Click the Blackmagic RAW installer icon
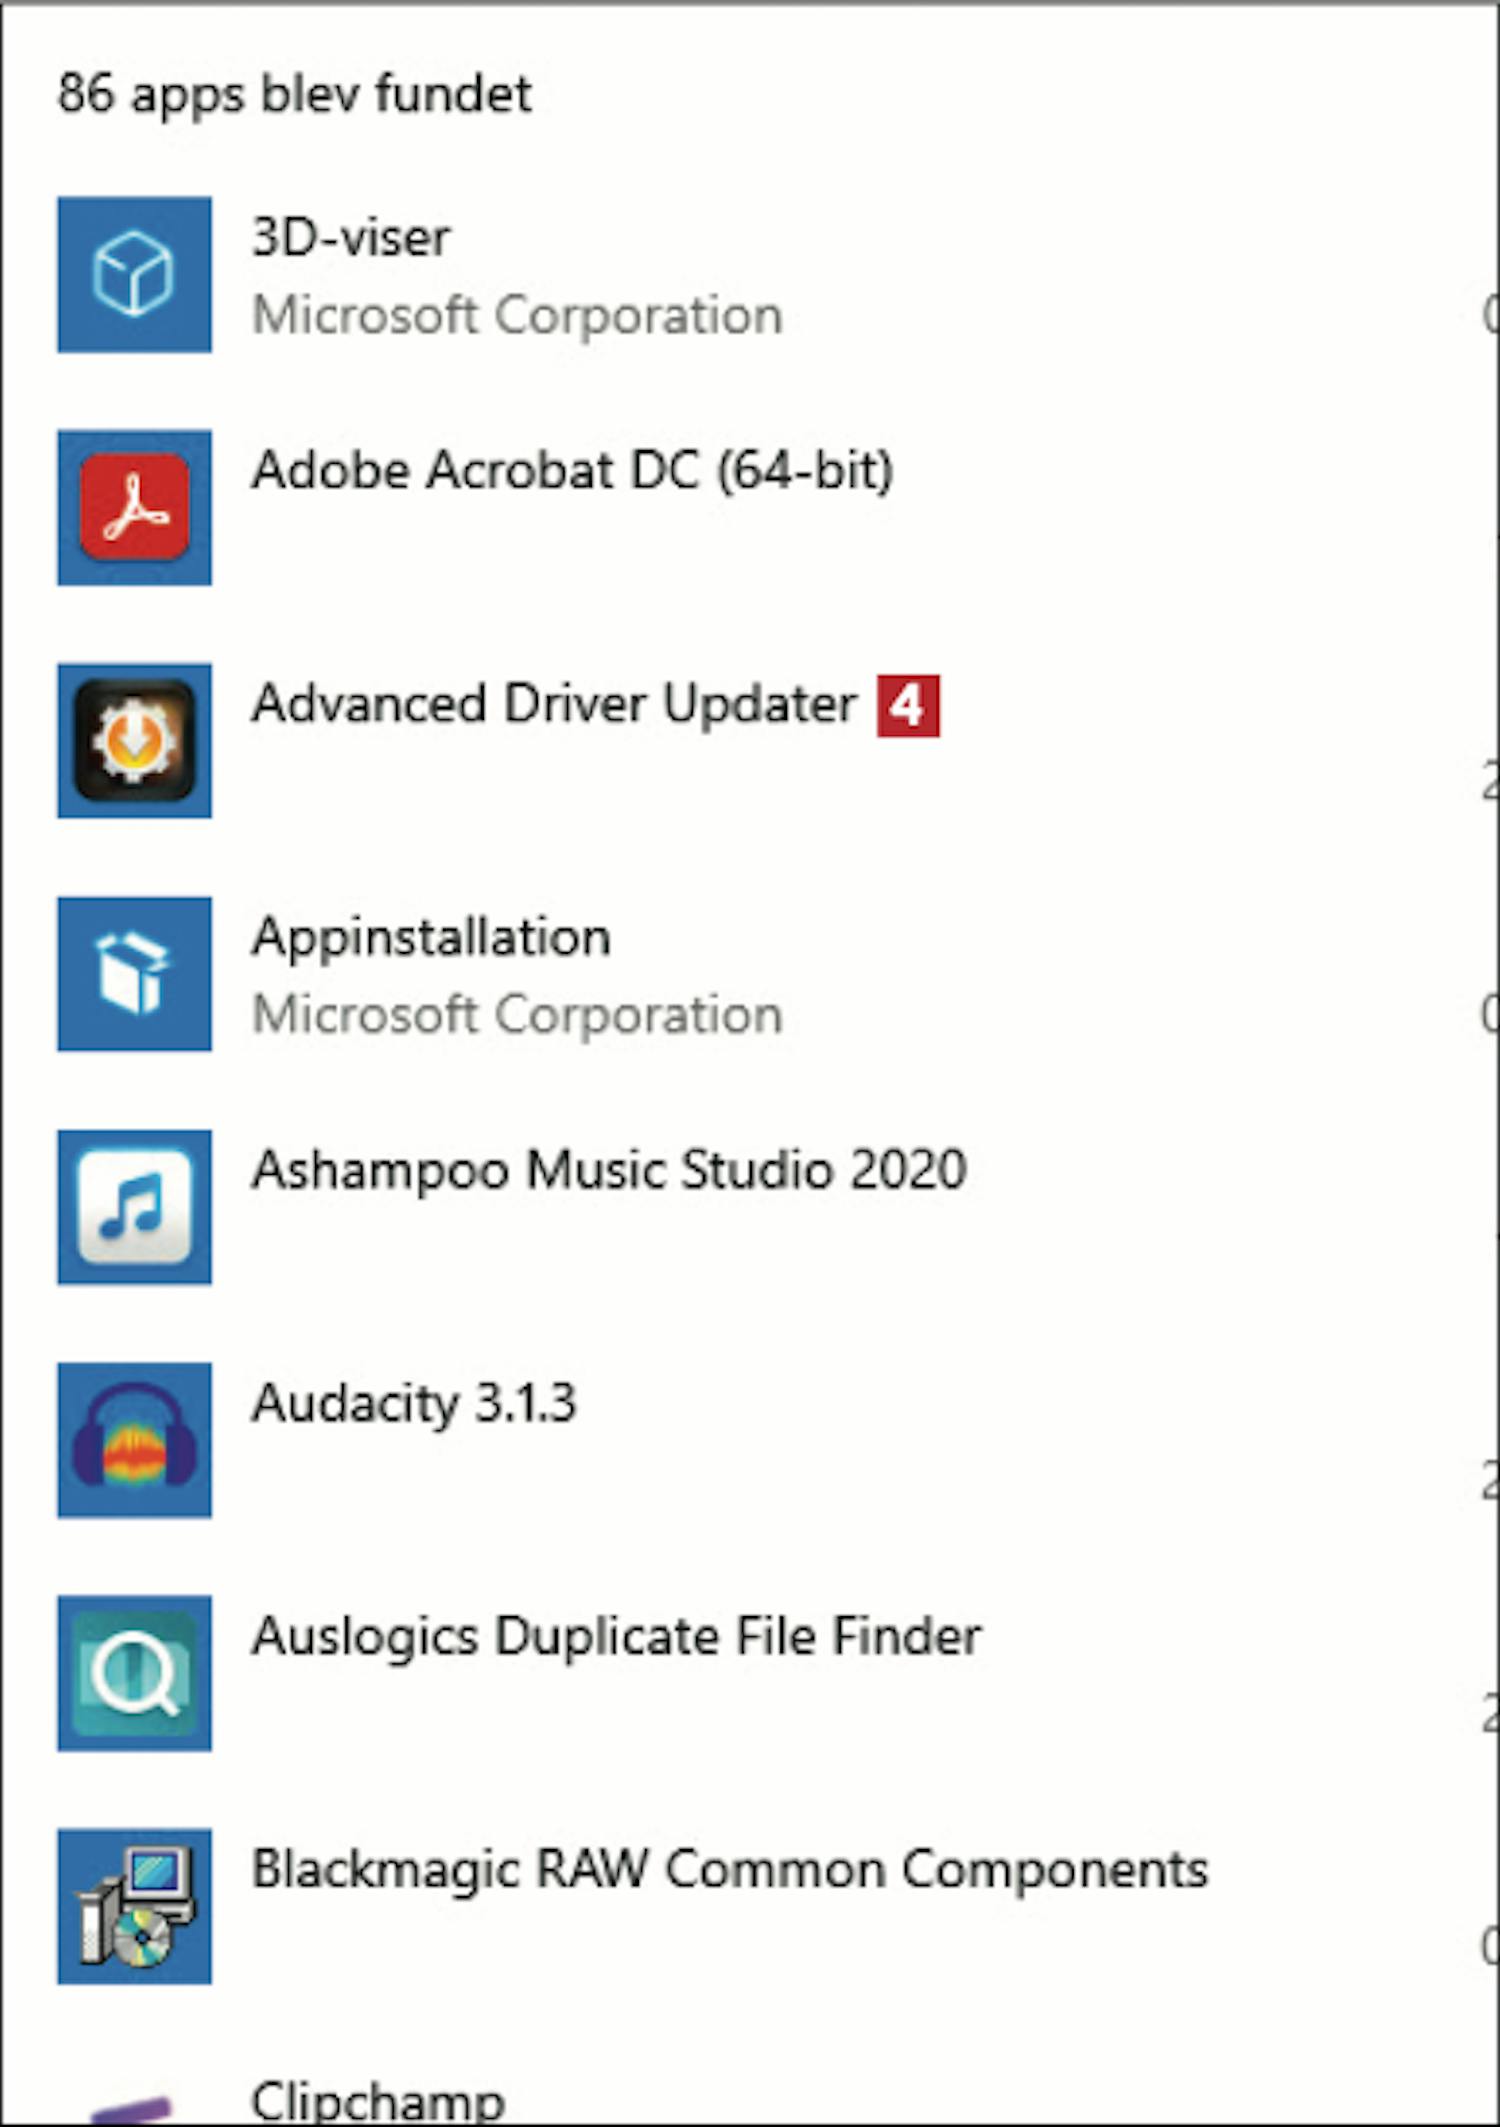1500x2127 pixels. click(x=134, y=1906)
